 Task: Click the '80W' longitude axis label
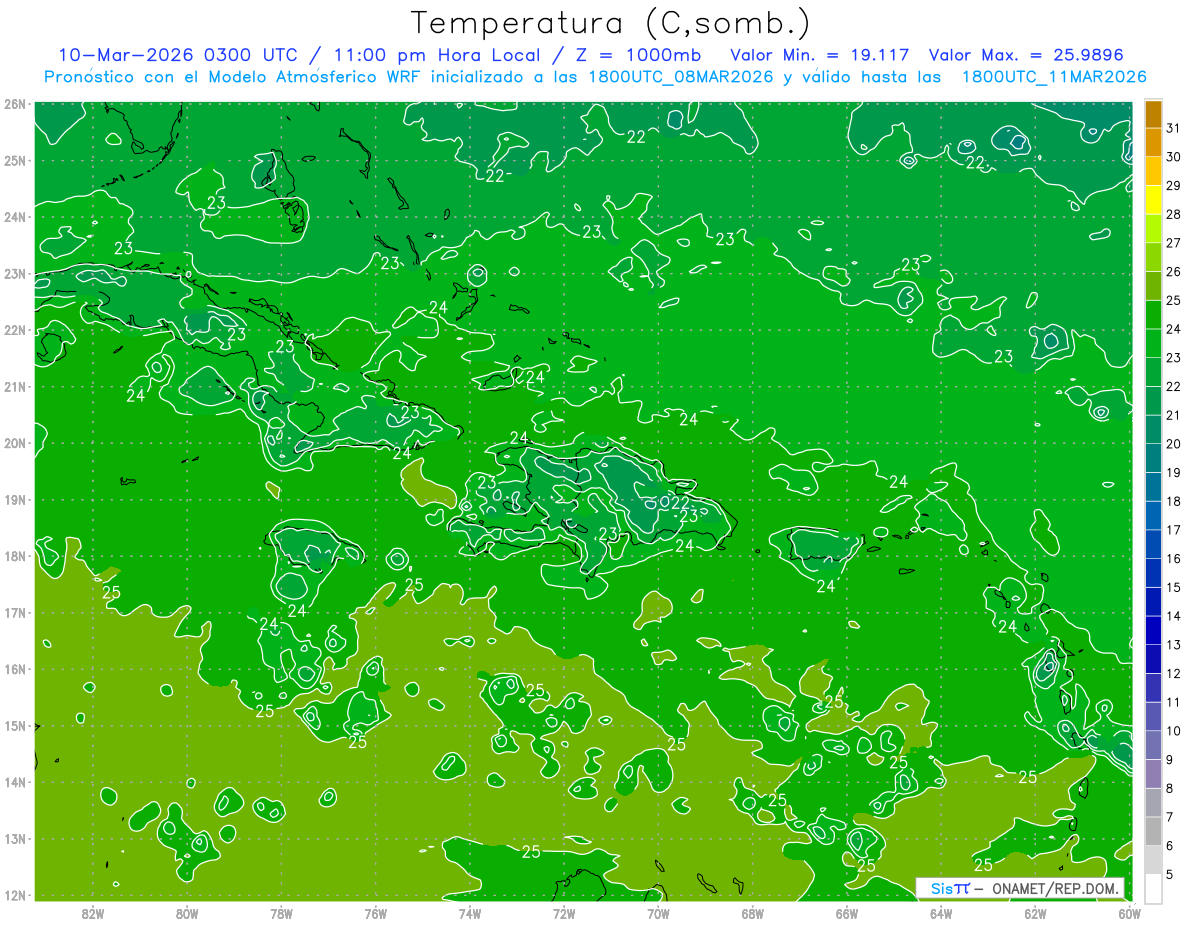point(187,912)
